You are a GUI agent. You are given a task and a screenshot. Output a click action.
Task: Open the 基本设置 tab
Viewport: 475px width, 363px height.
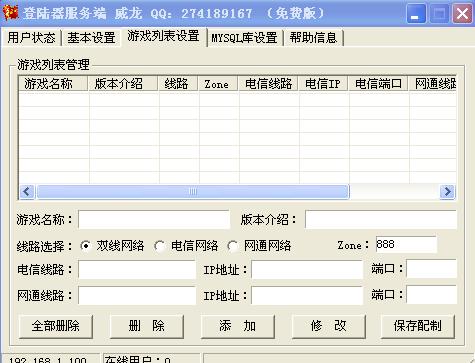[x=91, y=38]
